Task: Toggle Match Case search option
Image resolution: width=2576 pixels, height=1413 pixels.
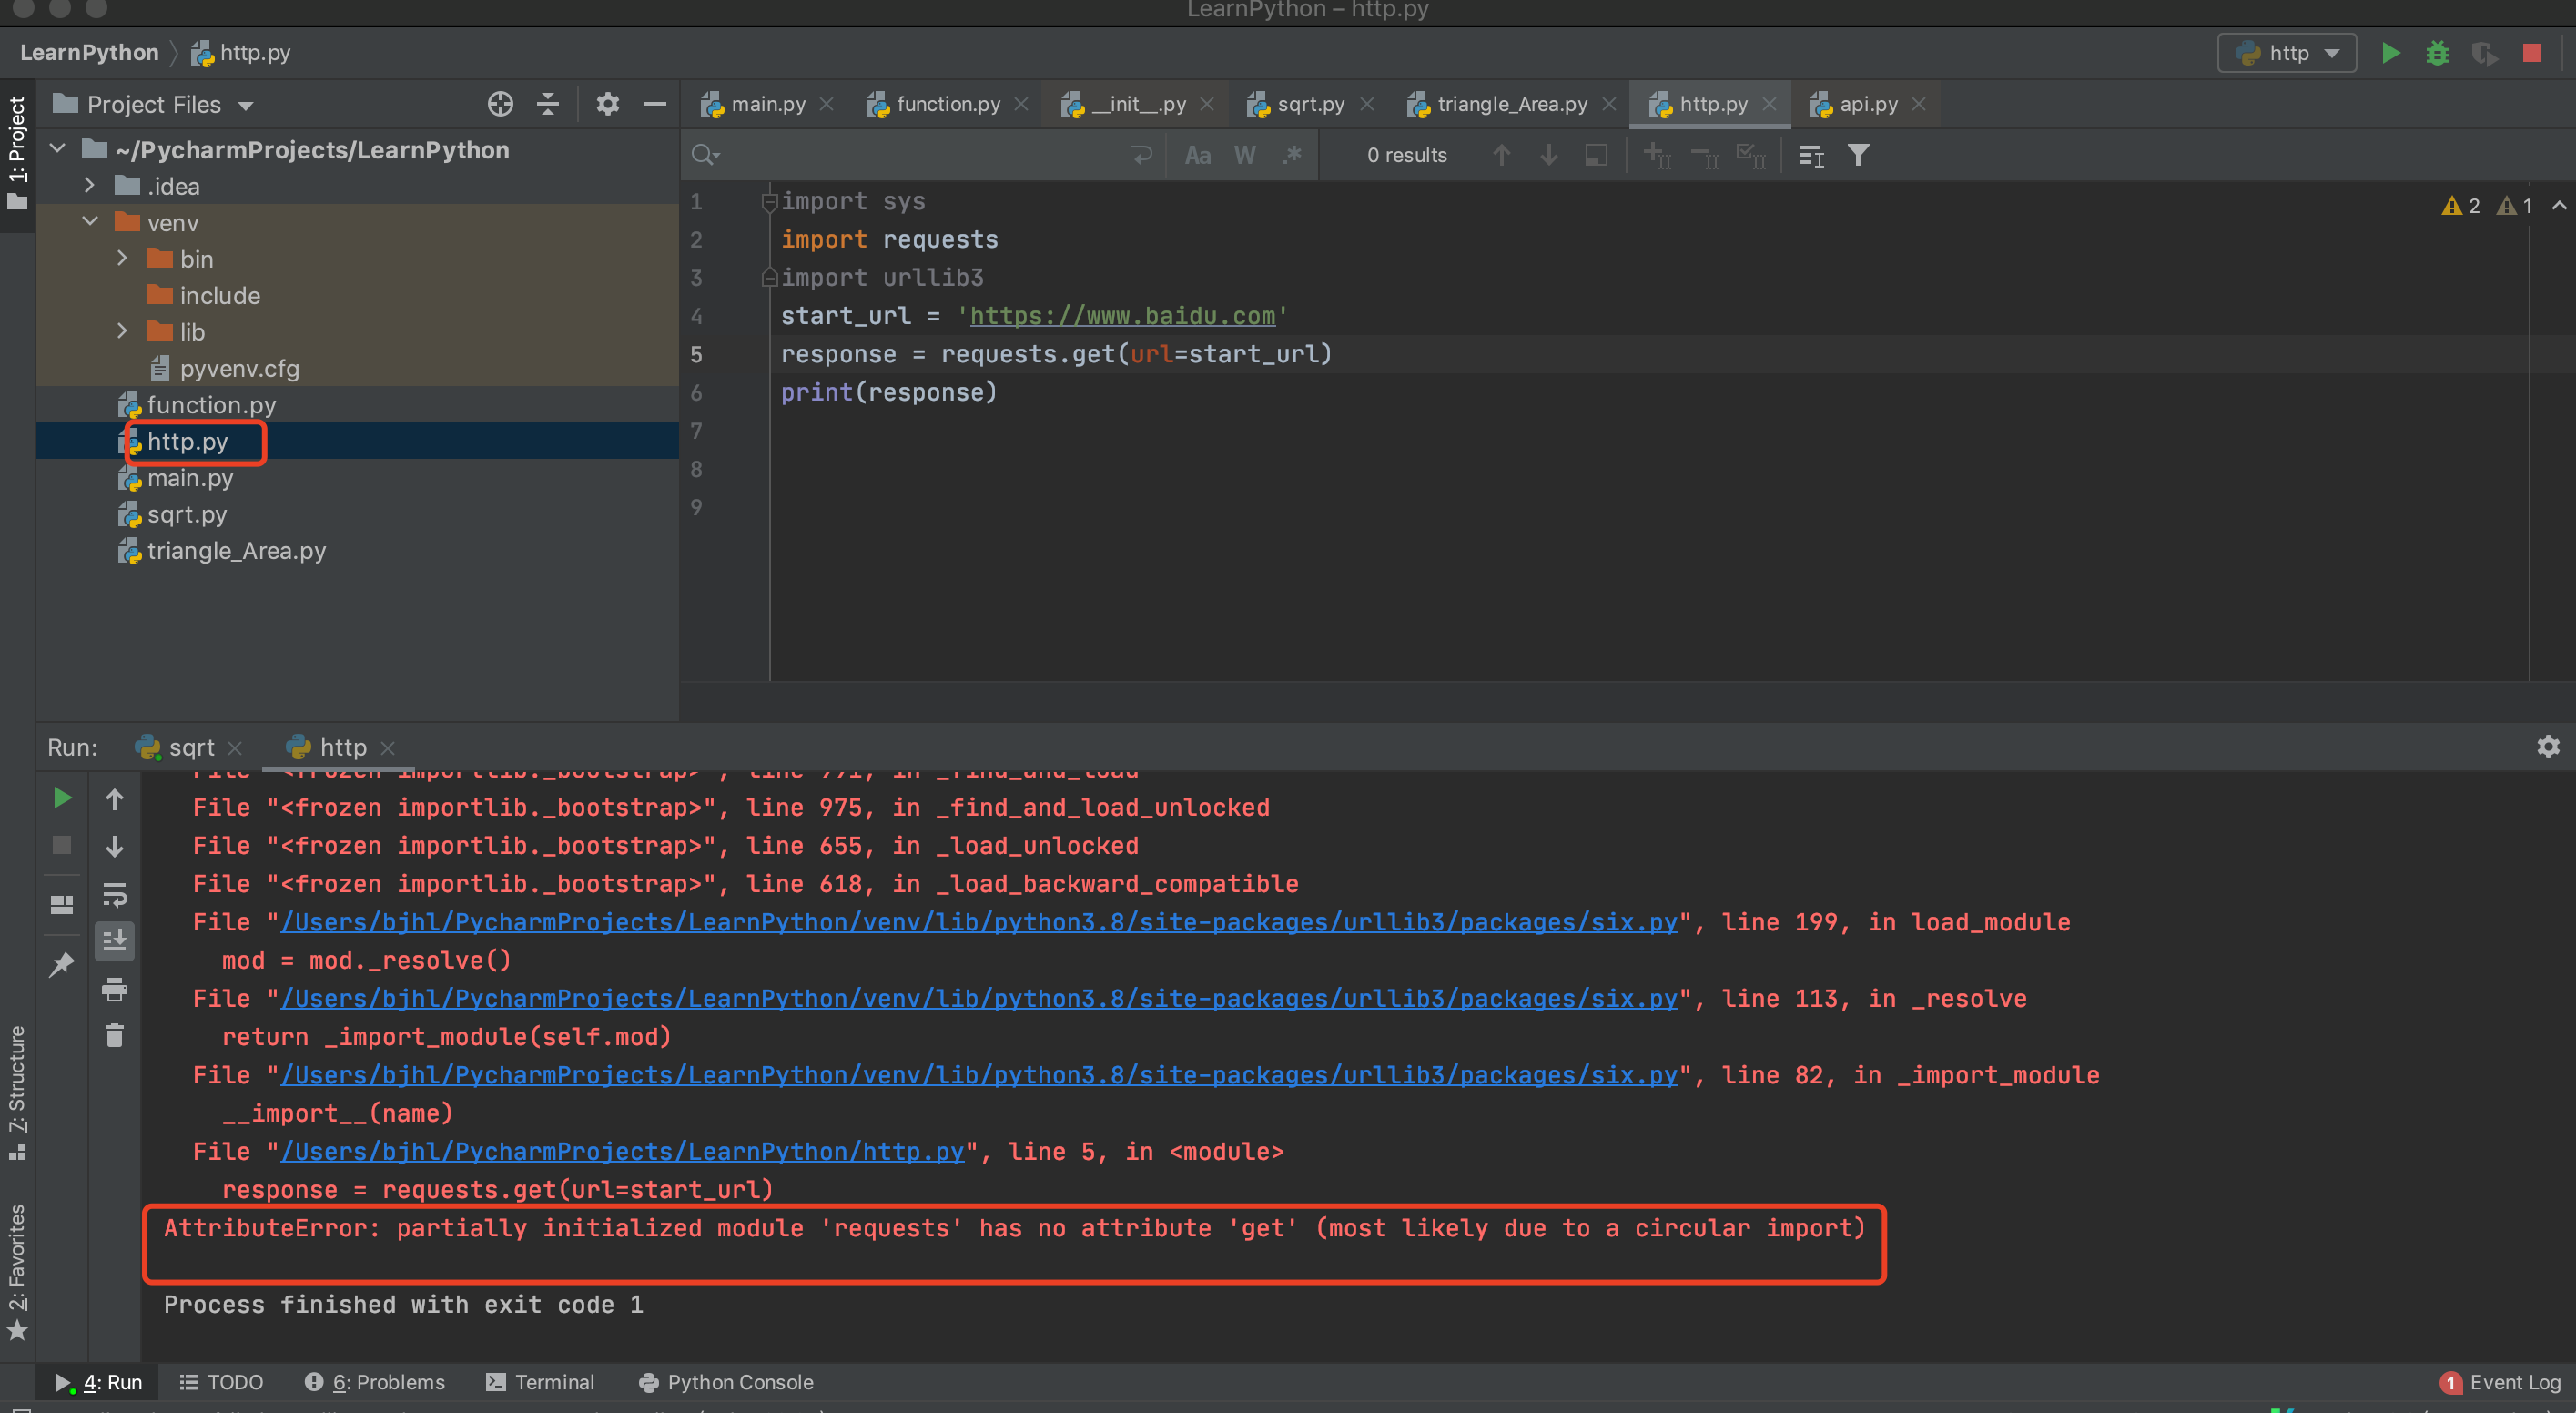Action: 1197,155
